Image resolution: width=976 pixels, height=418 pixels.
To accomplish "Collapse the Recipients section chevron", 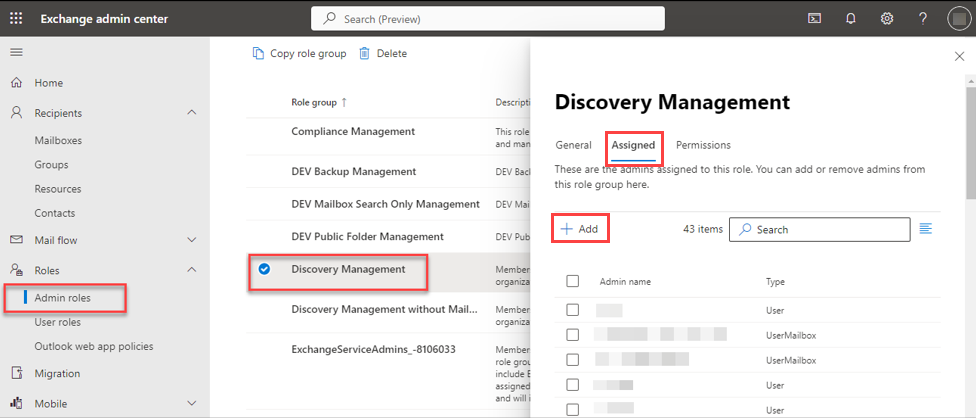I will pyautogui.click(x=192, y=113).
